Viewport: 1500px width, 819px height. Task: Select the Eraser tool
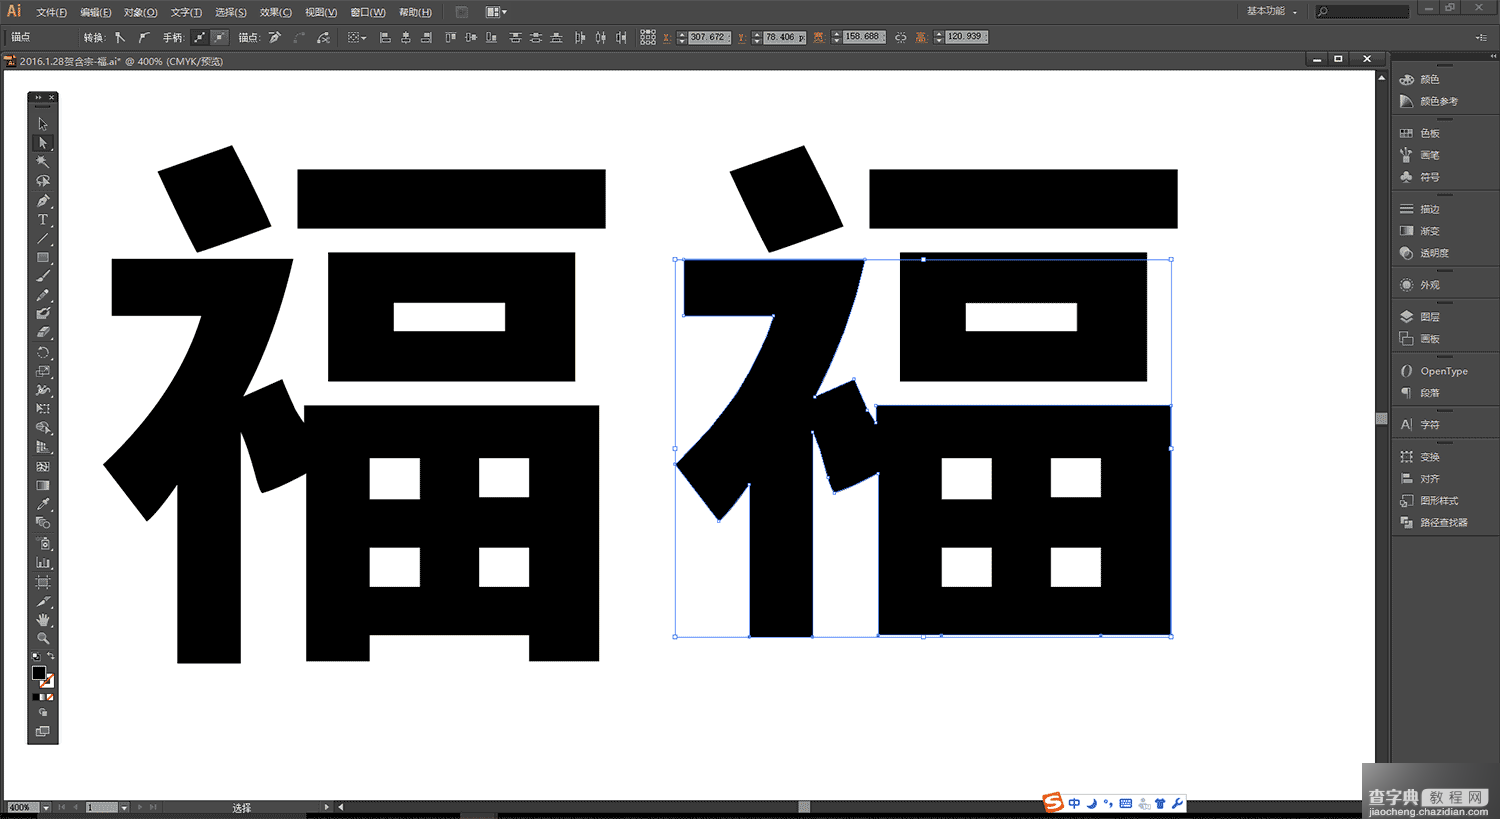(43, 333)
